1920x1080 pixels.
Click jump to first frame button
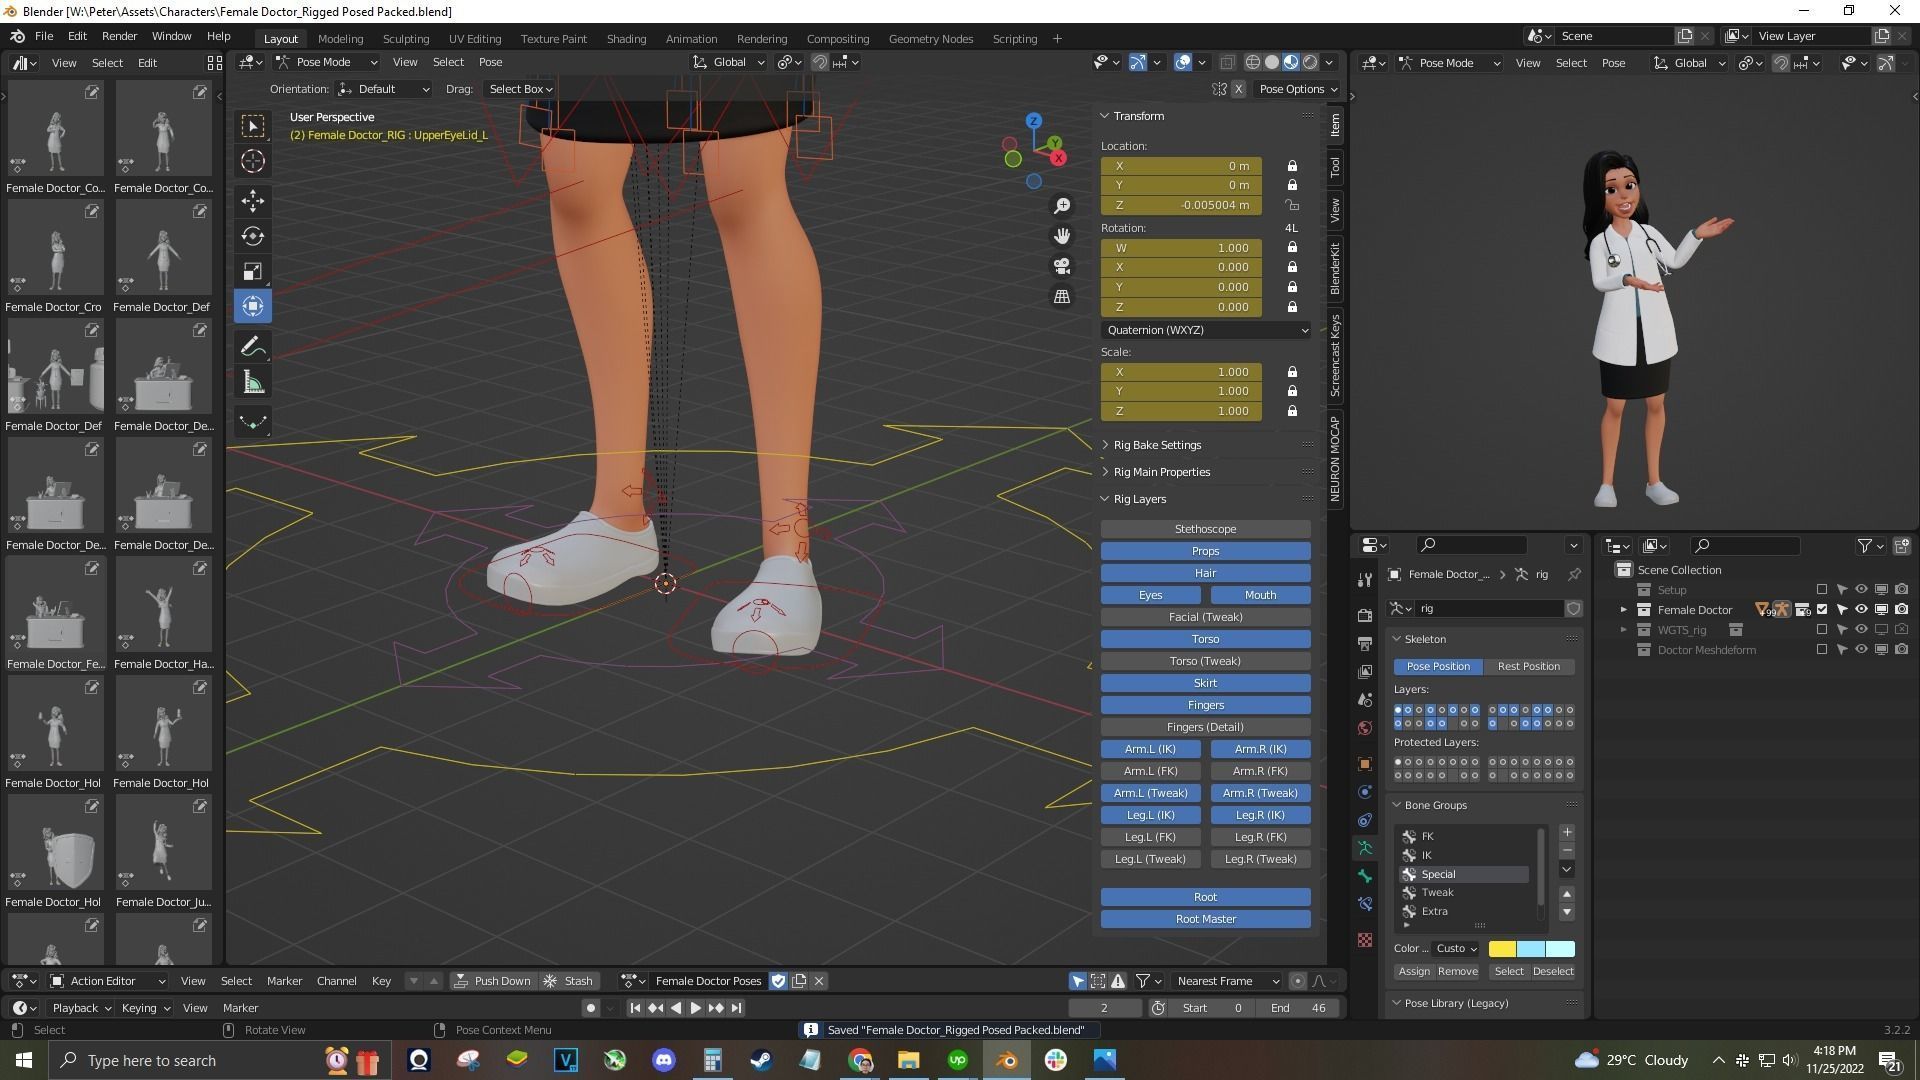click(x=635, y=1008)
